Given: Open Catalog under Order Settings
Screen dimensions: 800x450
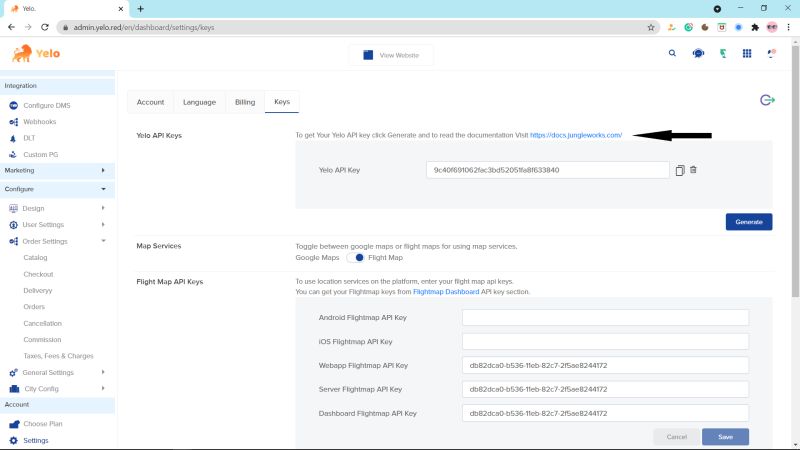Looking at the screenshot, I should point(35,258).
